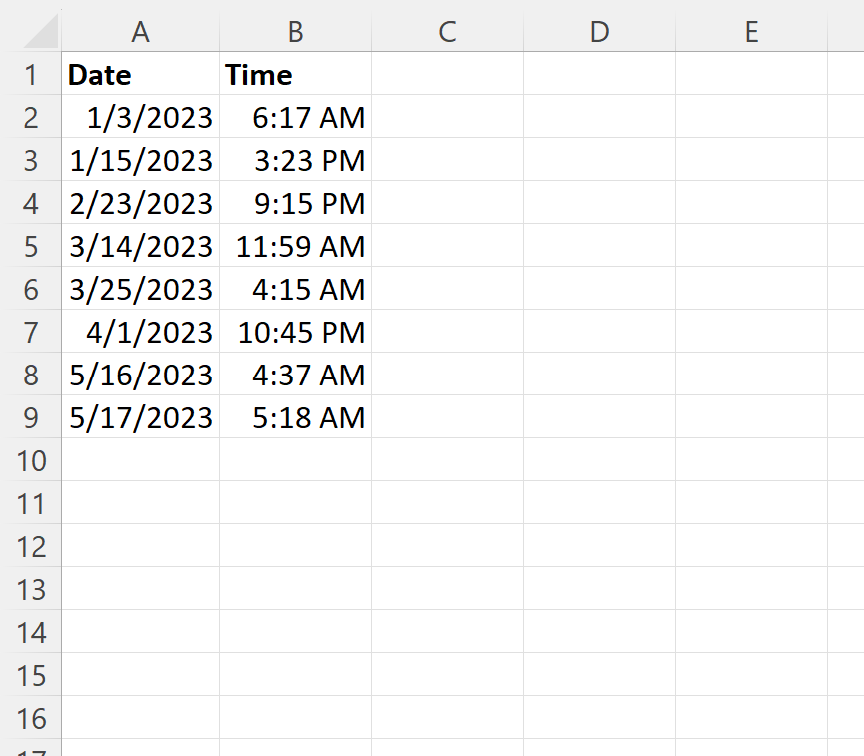
Task: Select column header C
Action: (447, 32)
